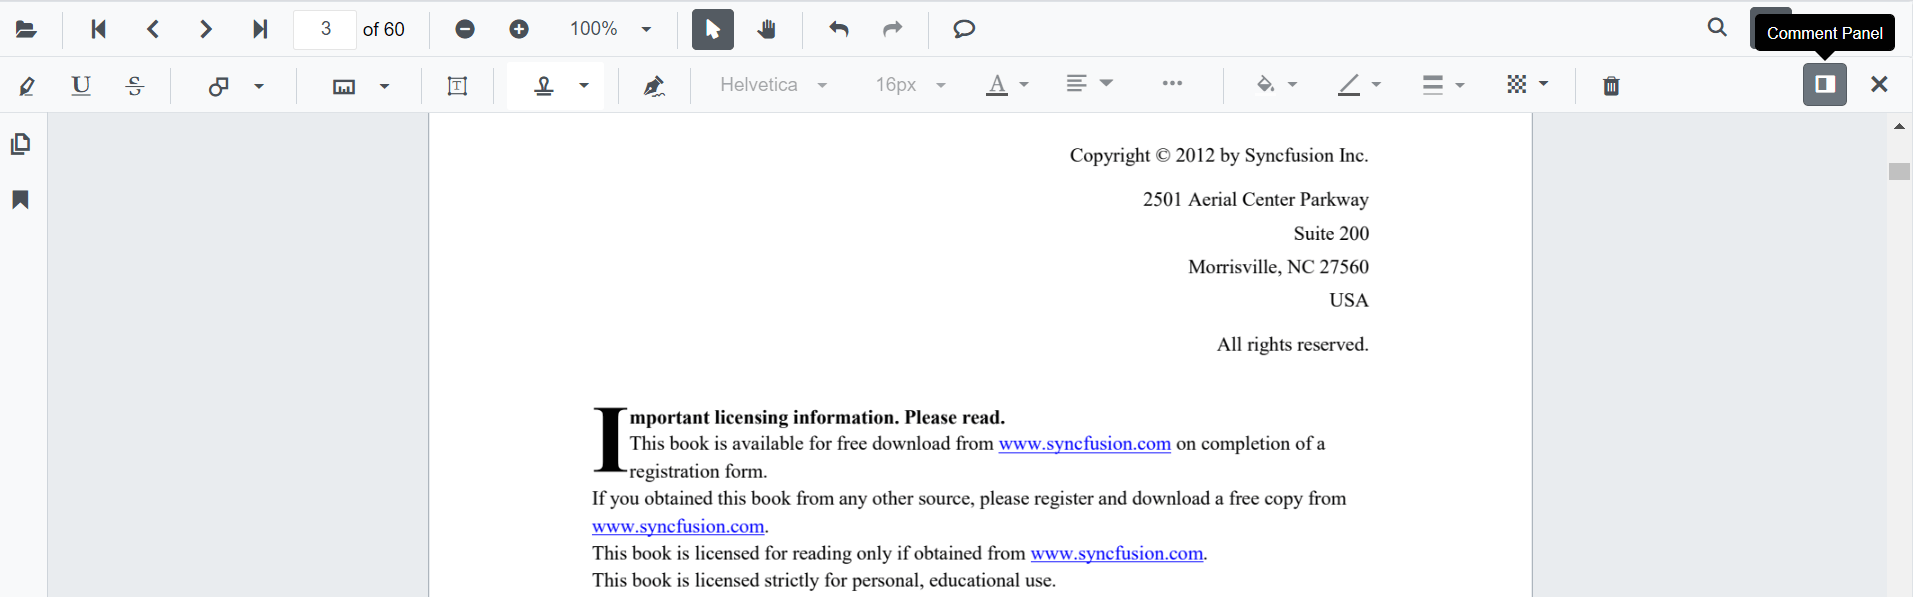Open the font color picker
This screenshot has width=1918, height=615.
pyautogui.click(x=1007, y=86)
